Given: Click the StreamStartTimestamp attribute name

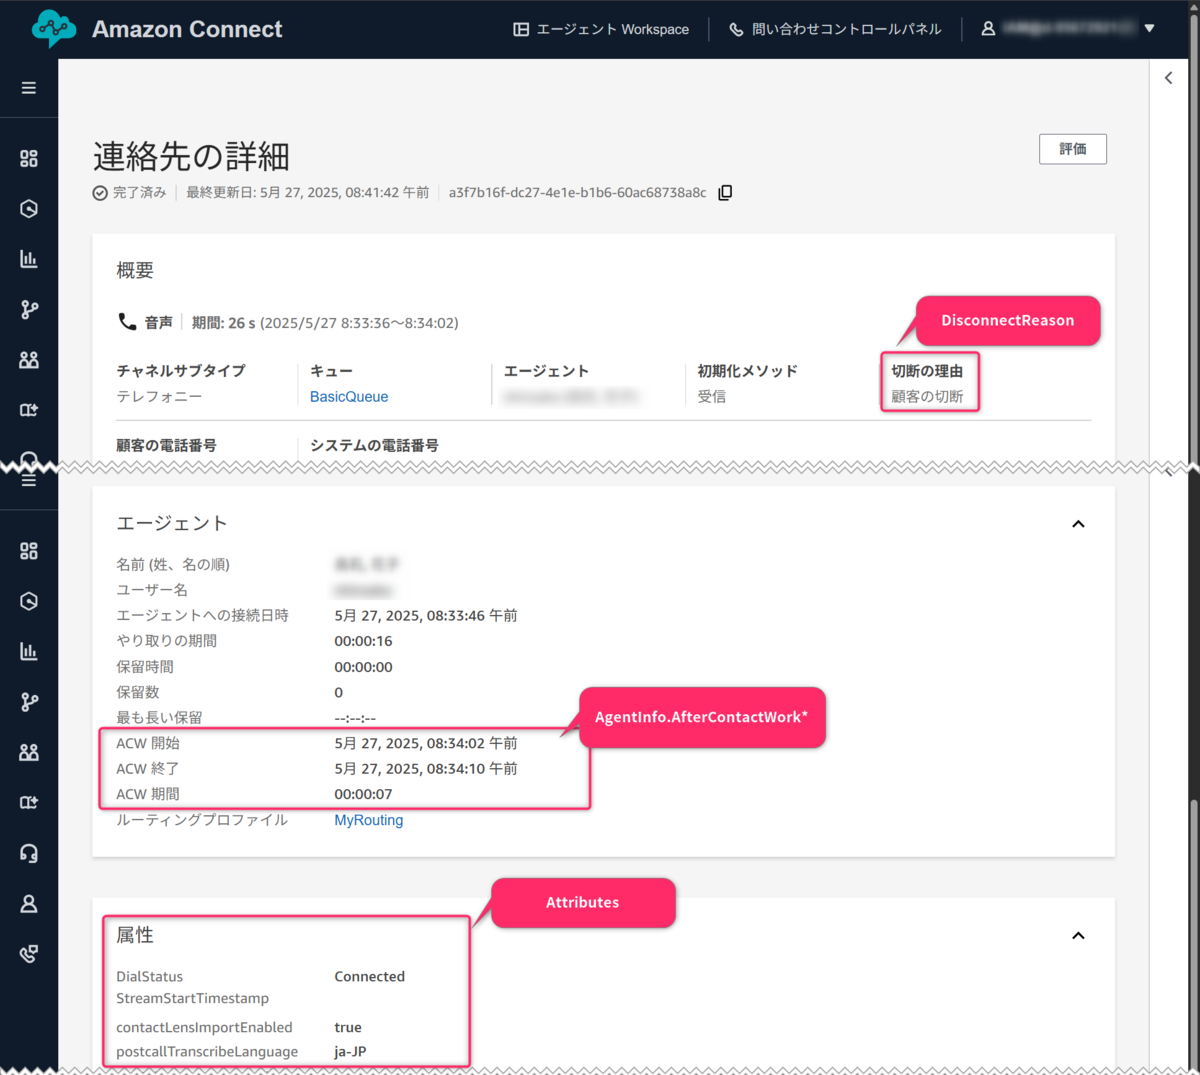Looking at the screenshot, I should (192, 998).
